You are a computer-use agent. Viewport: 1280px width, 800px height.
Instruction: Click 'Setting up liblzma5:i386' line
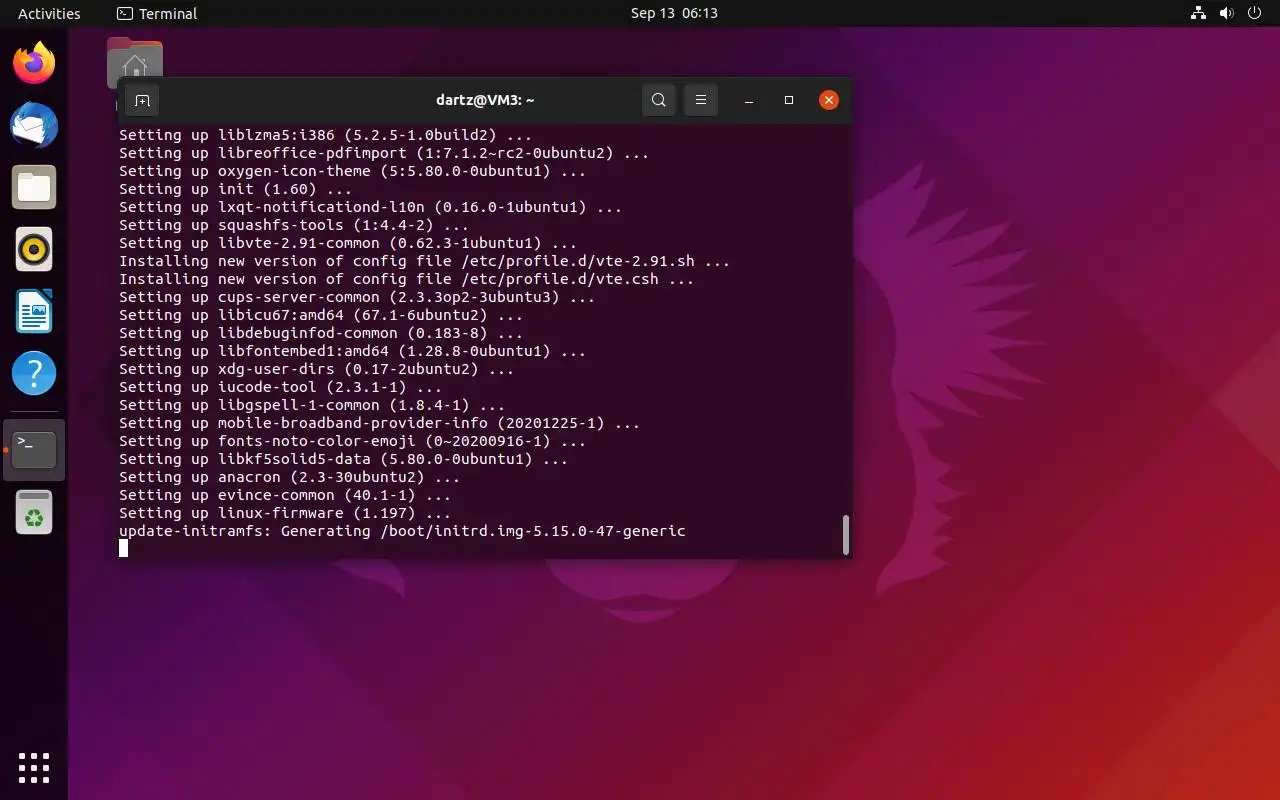tap(325, 135)
